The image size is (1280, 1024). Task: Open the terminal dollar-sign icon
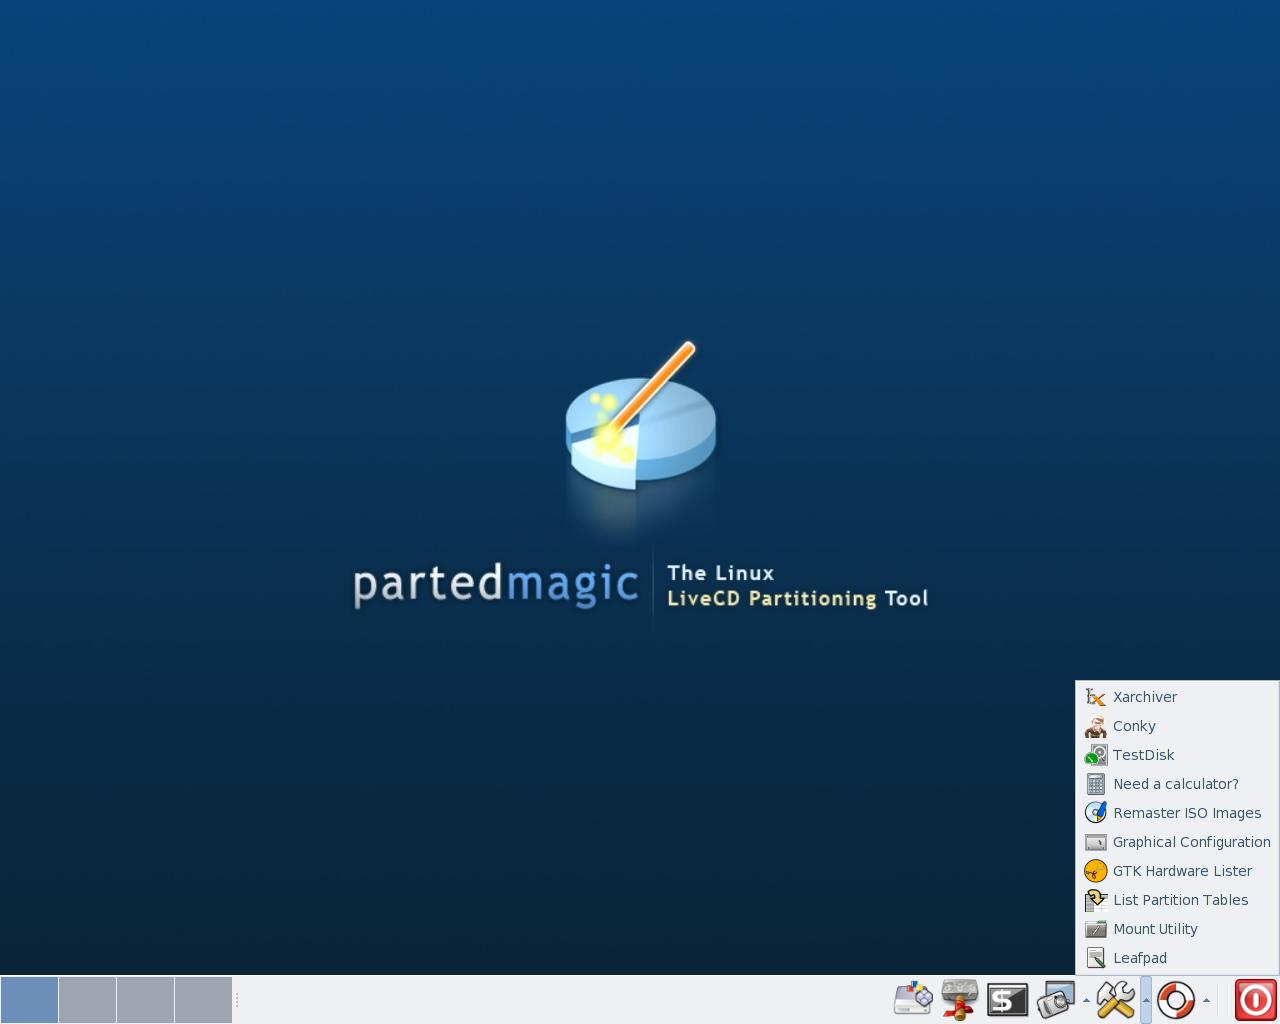pos(1007,999)
